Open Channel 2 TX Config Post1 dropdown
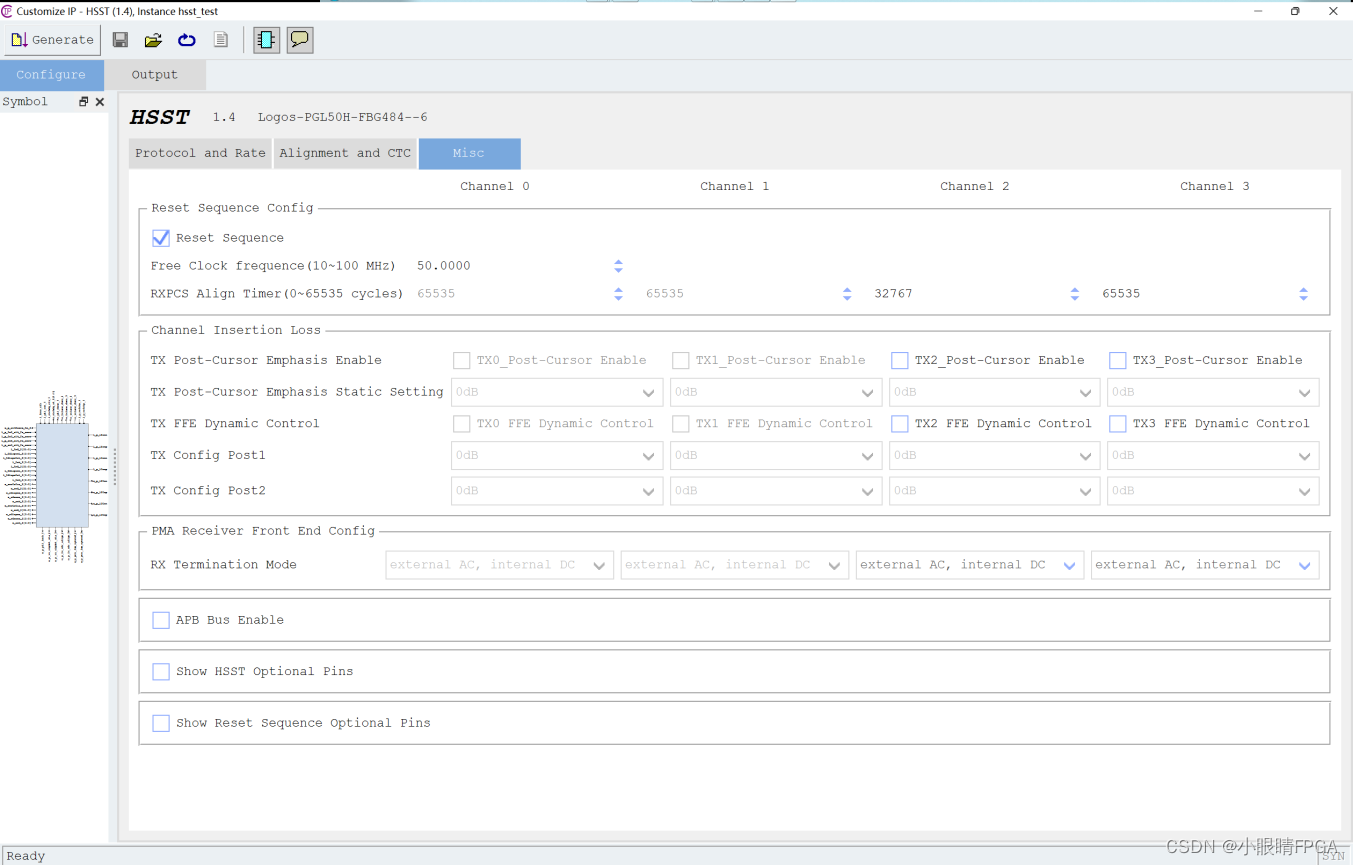The height and width of the screenshot is (865, 1353). [994, 455]
